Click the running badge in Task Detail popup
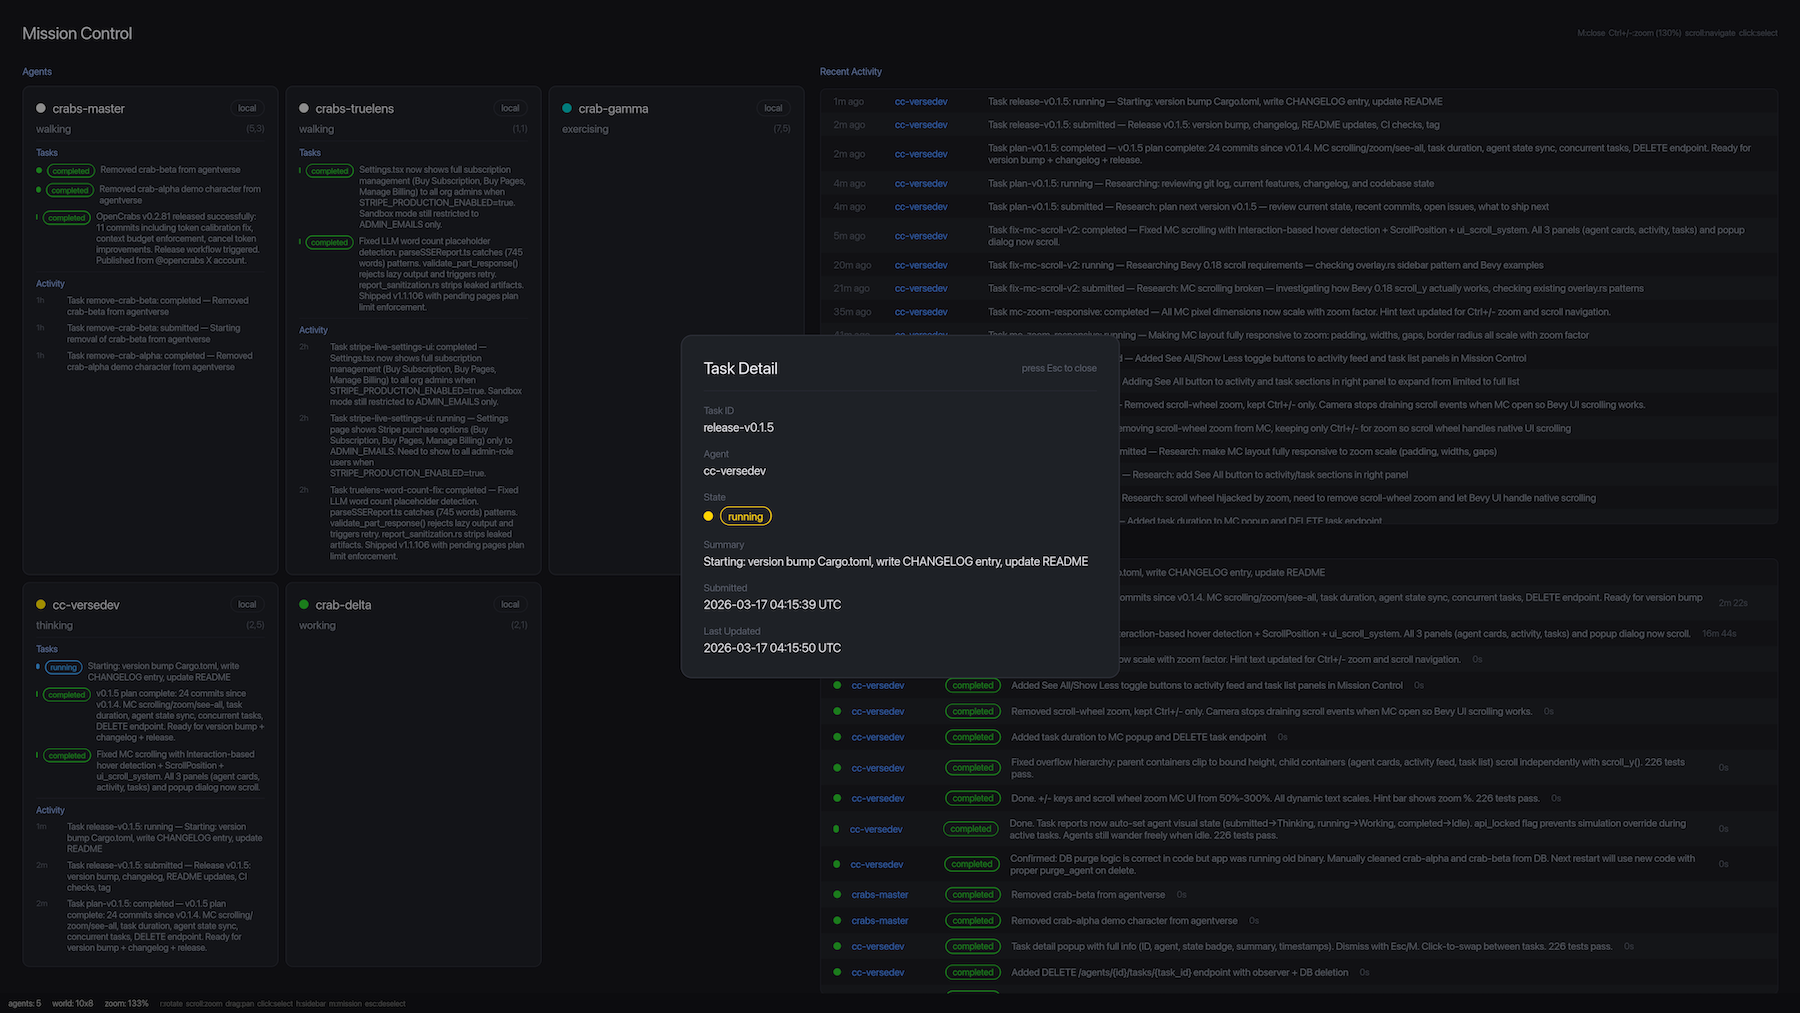 745,516
